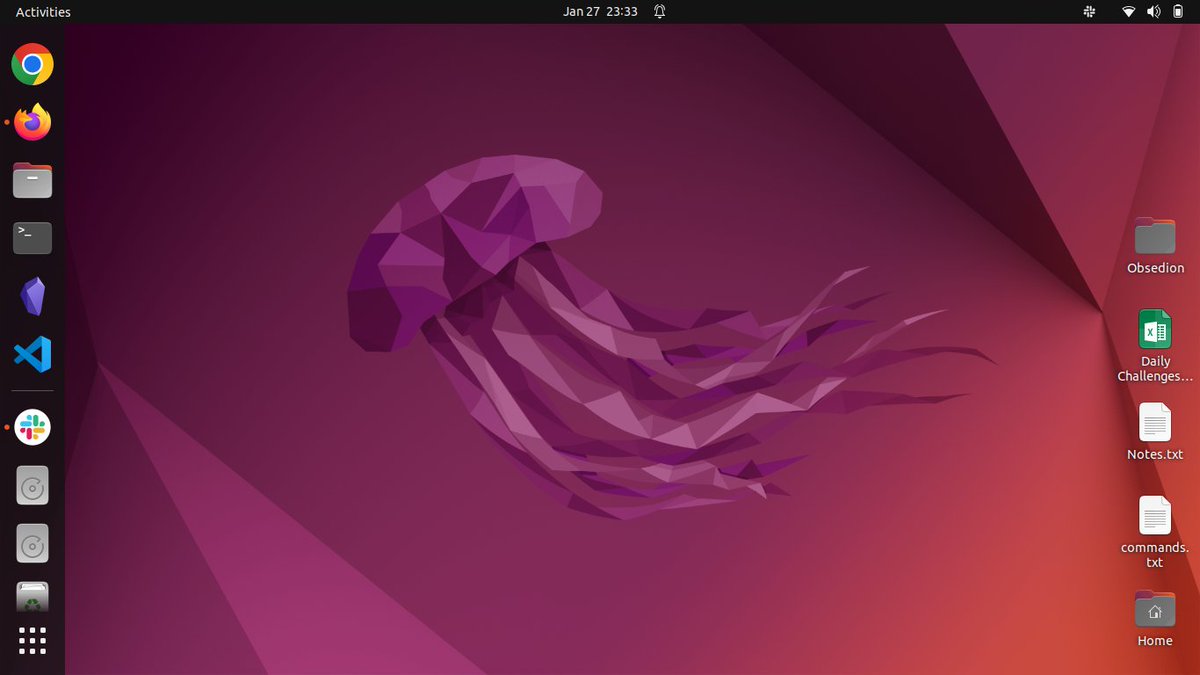Open the Obsidian note-taking app
The image size is (1200, 675).
32,295
